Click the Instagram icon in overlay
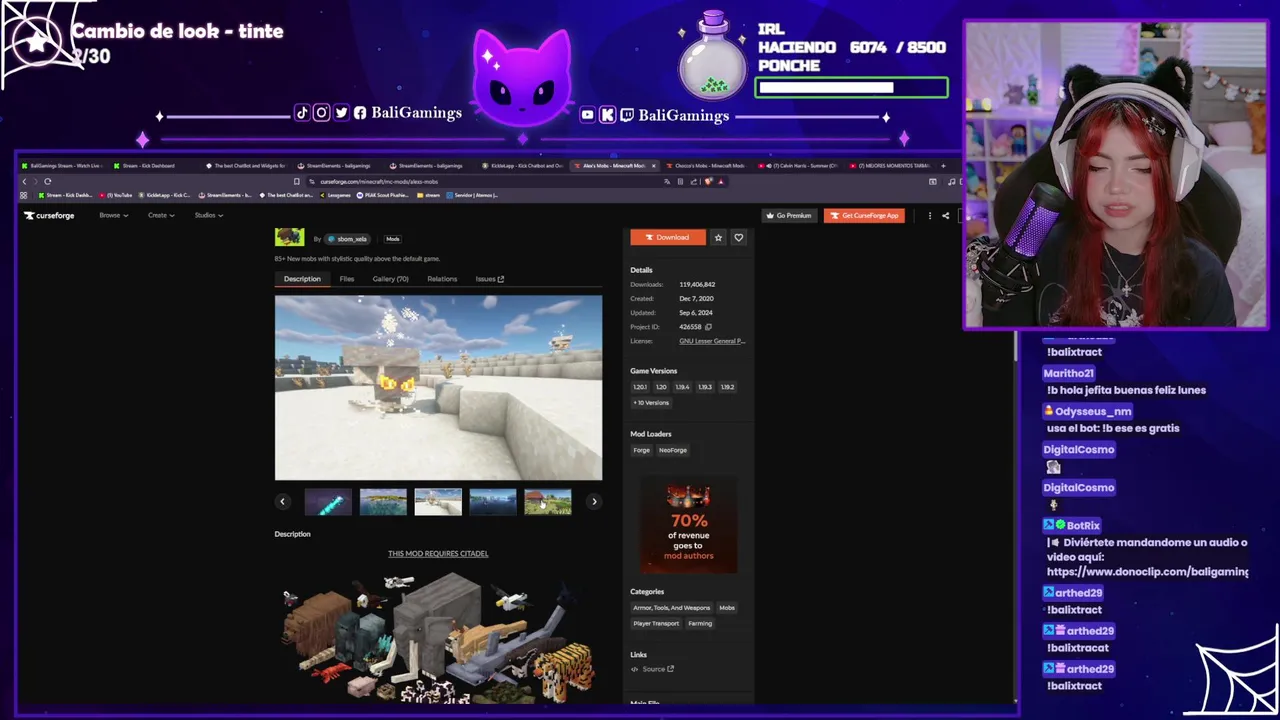Screen dimensions: 1280x720 321,113
